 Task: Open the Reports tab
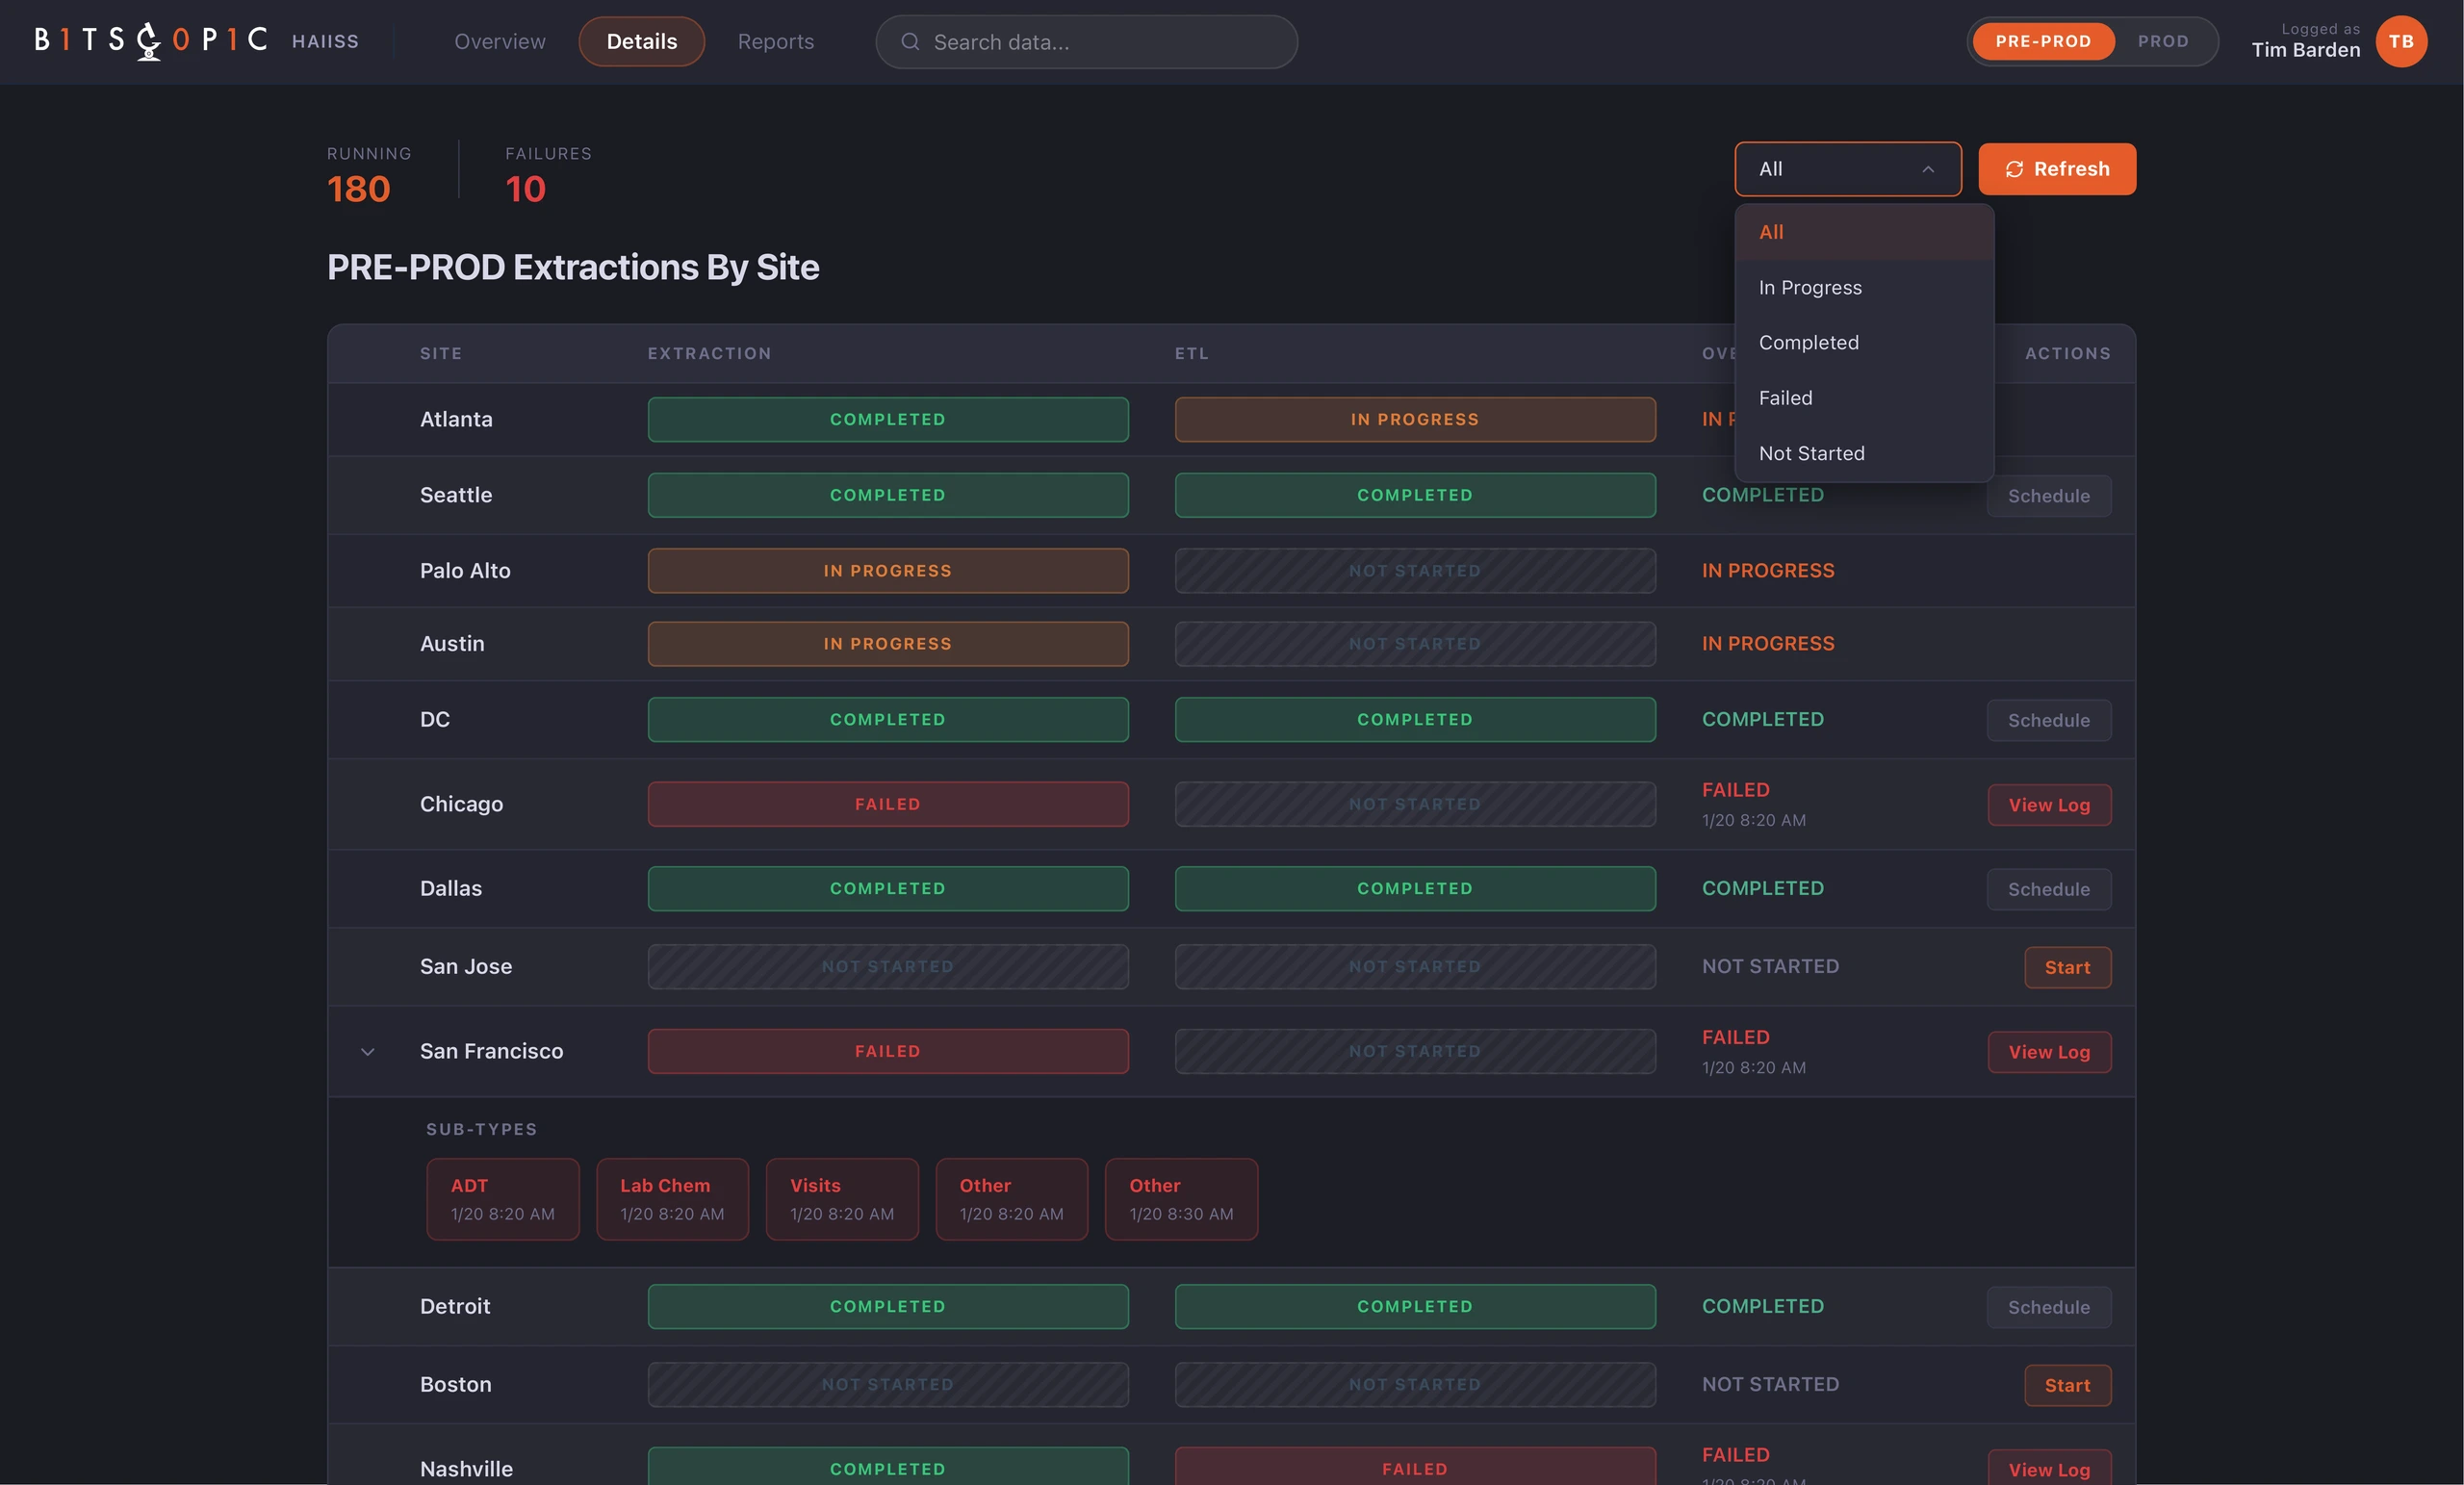coord(776,42)
